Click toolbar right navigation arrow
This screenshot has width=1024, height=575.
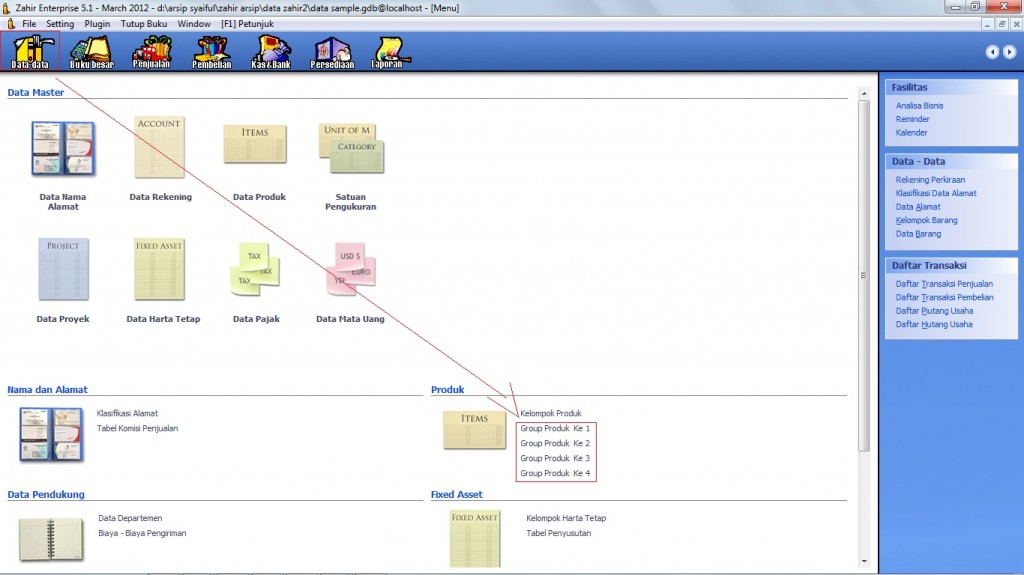click(1009, 52)
